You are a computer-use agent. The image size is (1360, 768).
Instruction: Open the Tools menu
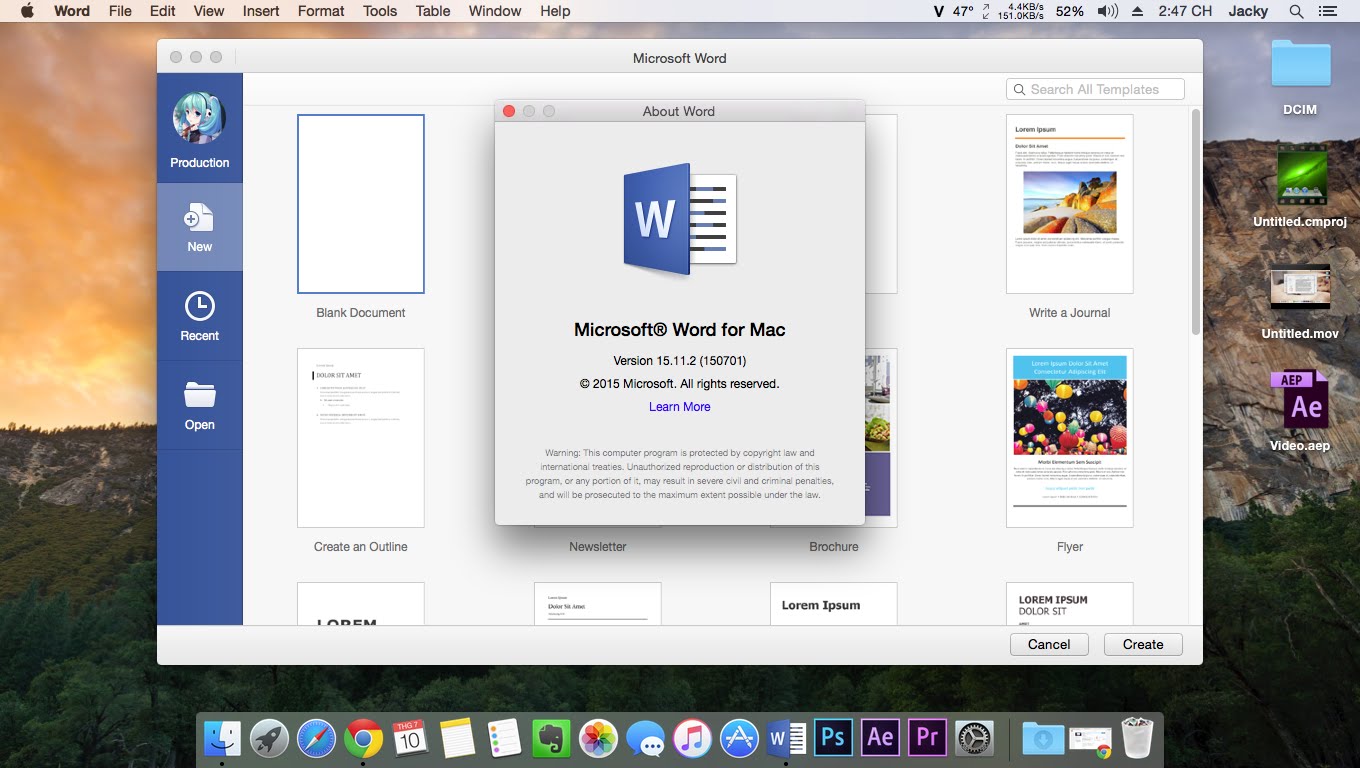379,11
